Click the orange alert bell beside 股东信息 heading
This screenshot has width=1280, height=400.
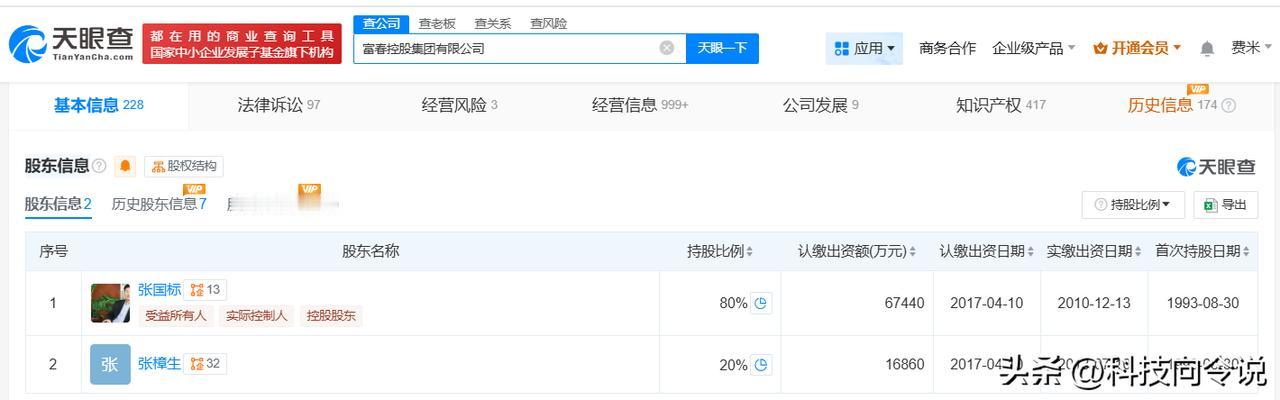pos(126,166)
